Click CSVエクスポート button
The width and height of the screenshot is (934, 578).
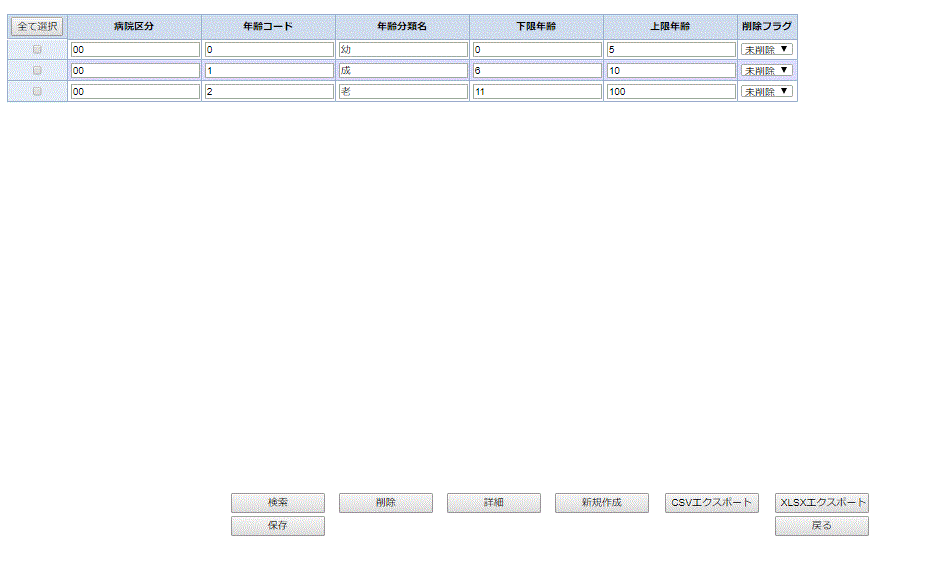712,502
